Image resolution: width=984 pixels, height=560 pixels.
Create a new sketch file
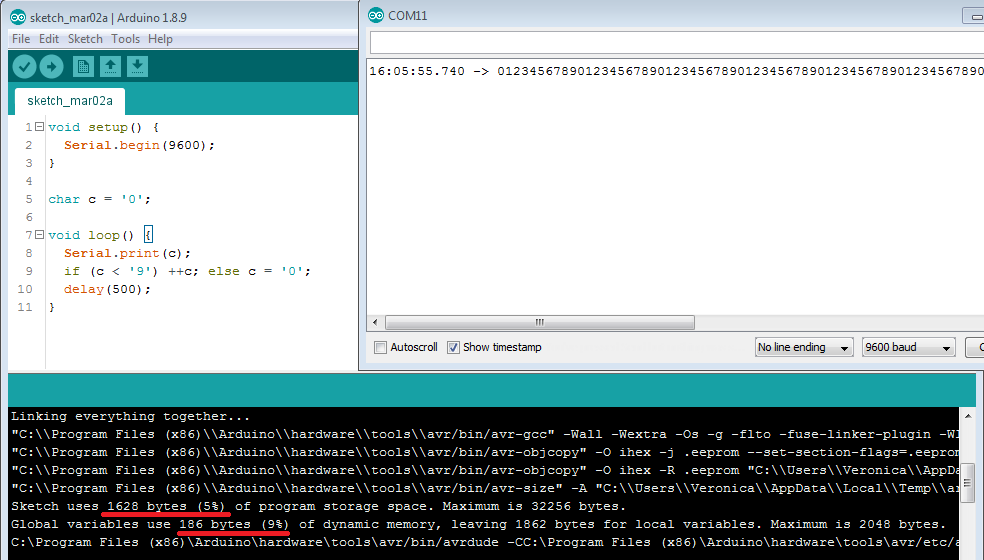[x=83, y=67]
